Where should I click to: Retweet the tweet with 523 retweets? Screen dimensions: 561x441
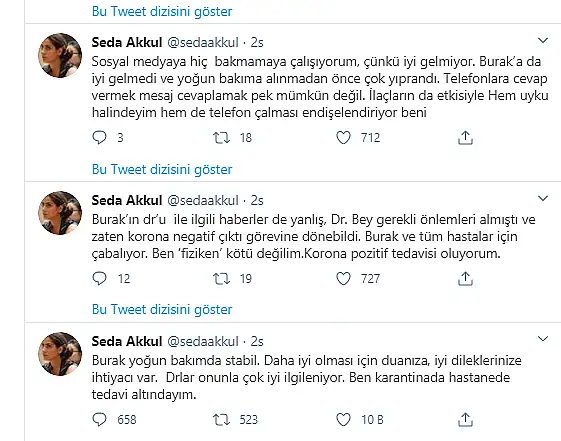pos(221,420)
